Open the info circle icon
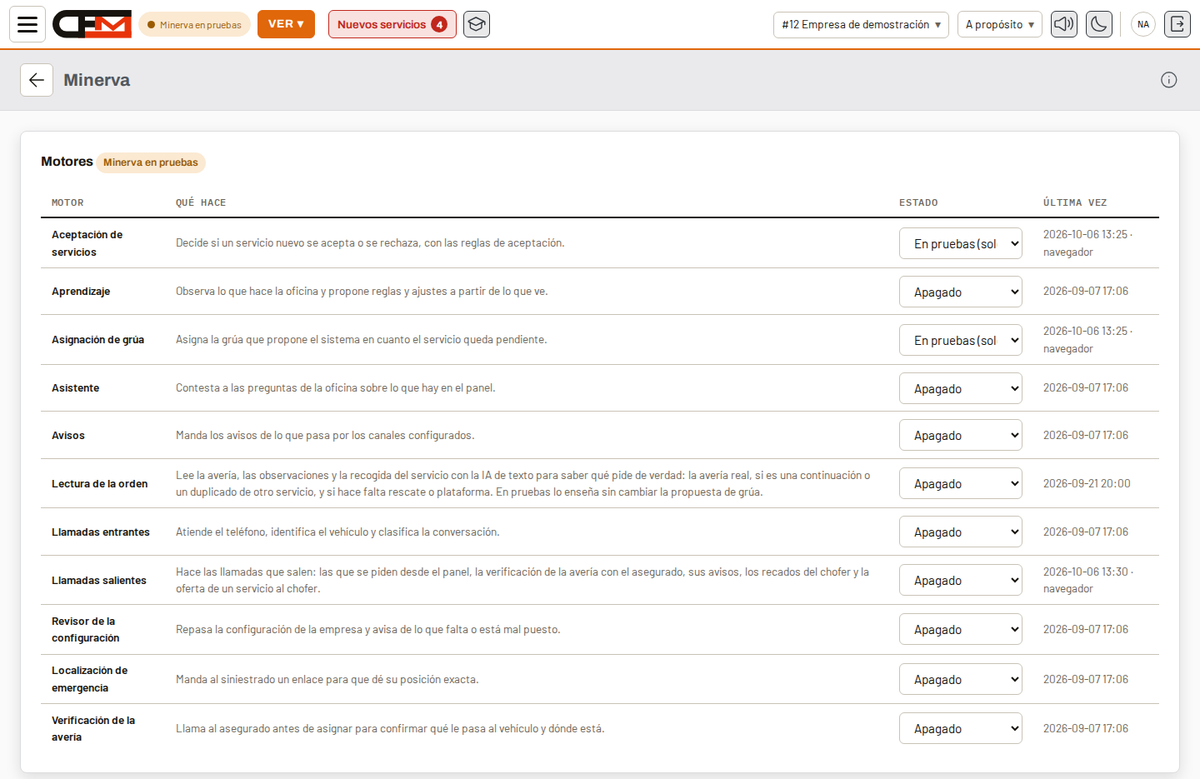Viewport: 1200px width, 779px height. pos(1168,80)
